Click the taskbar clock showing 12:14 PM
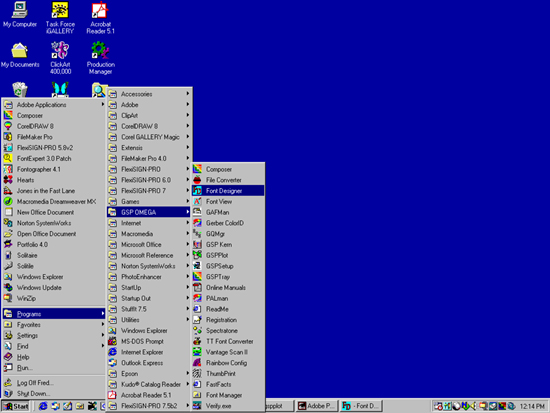Screen dimensions: 550x413 pyautogui.click(x=532, y=406)
